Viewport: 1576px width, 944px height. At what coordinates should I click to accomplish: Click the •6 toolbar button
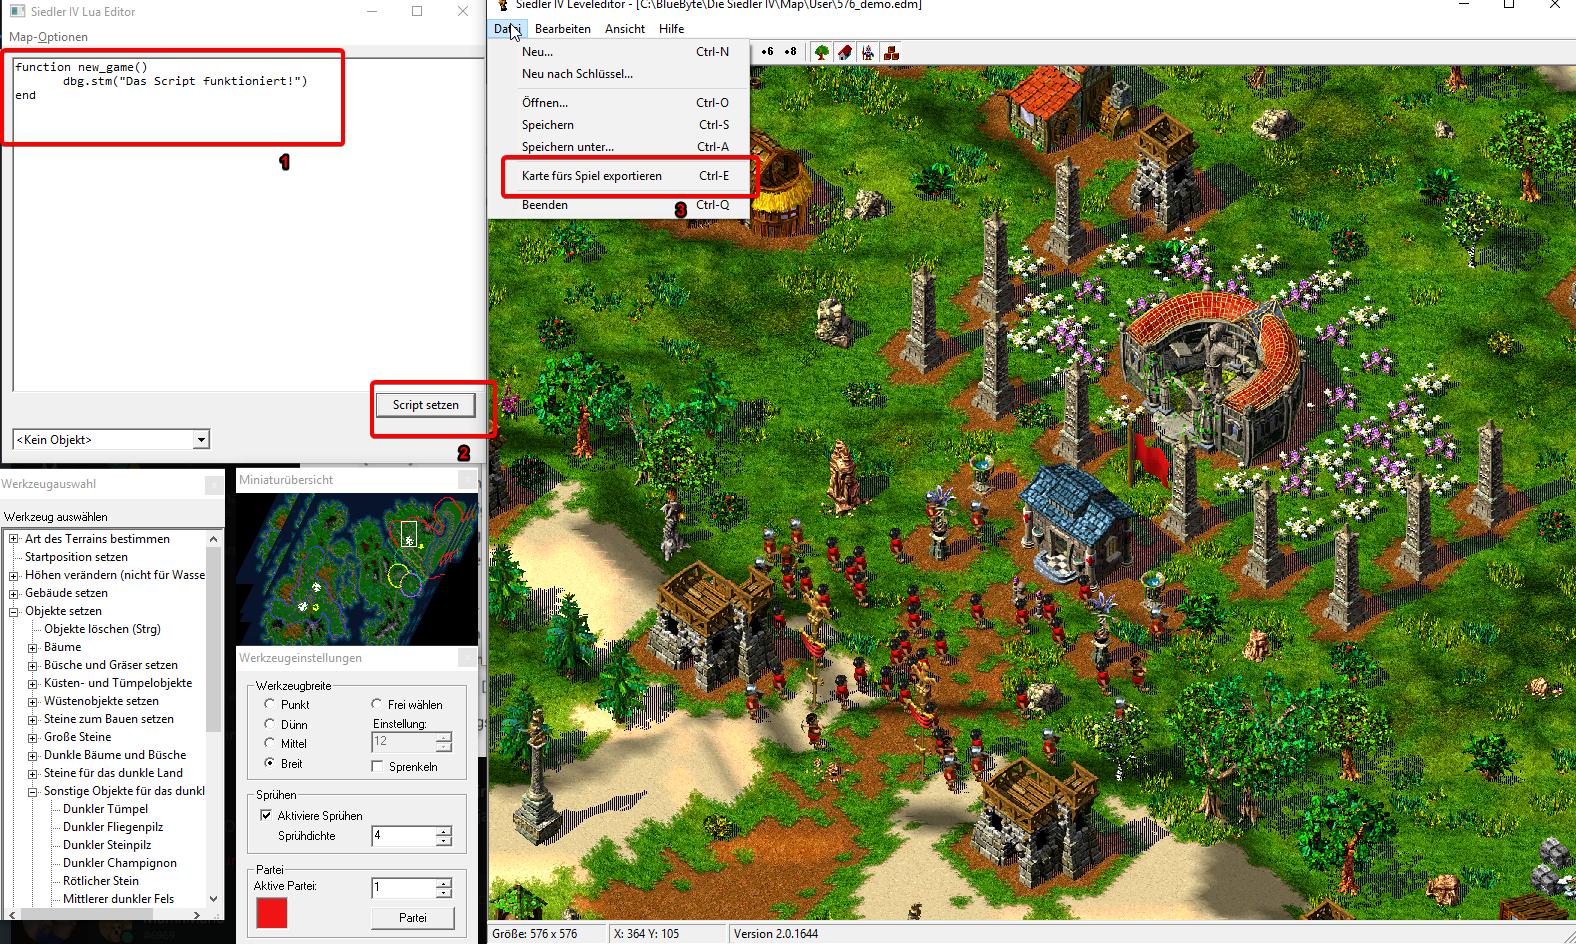point(767,52)
